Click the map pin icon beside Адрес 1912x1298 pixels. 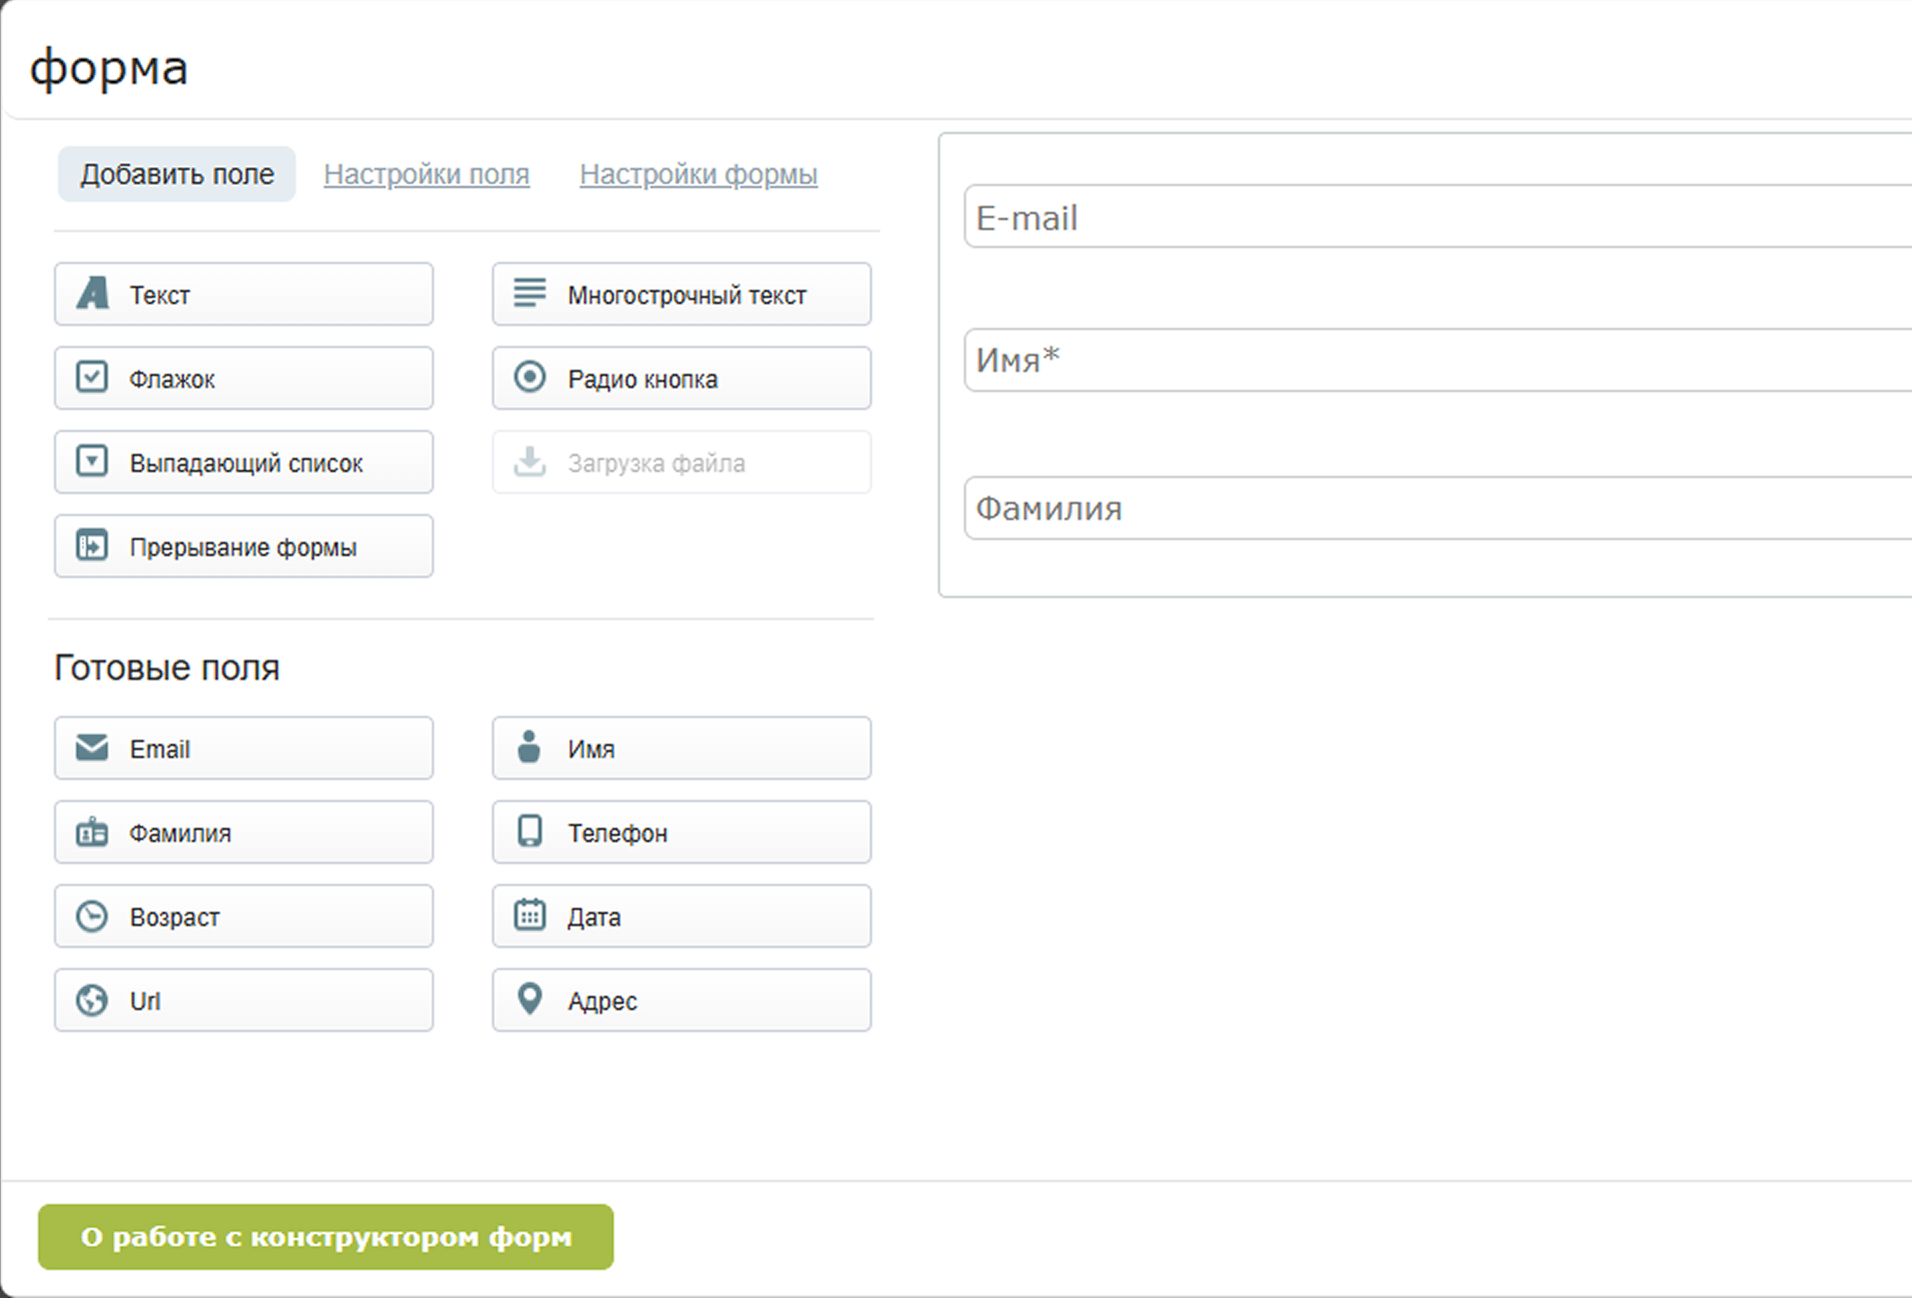tap(530, 998)
